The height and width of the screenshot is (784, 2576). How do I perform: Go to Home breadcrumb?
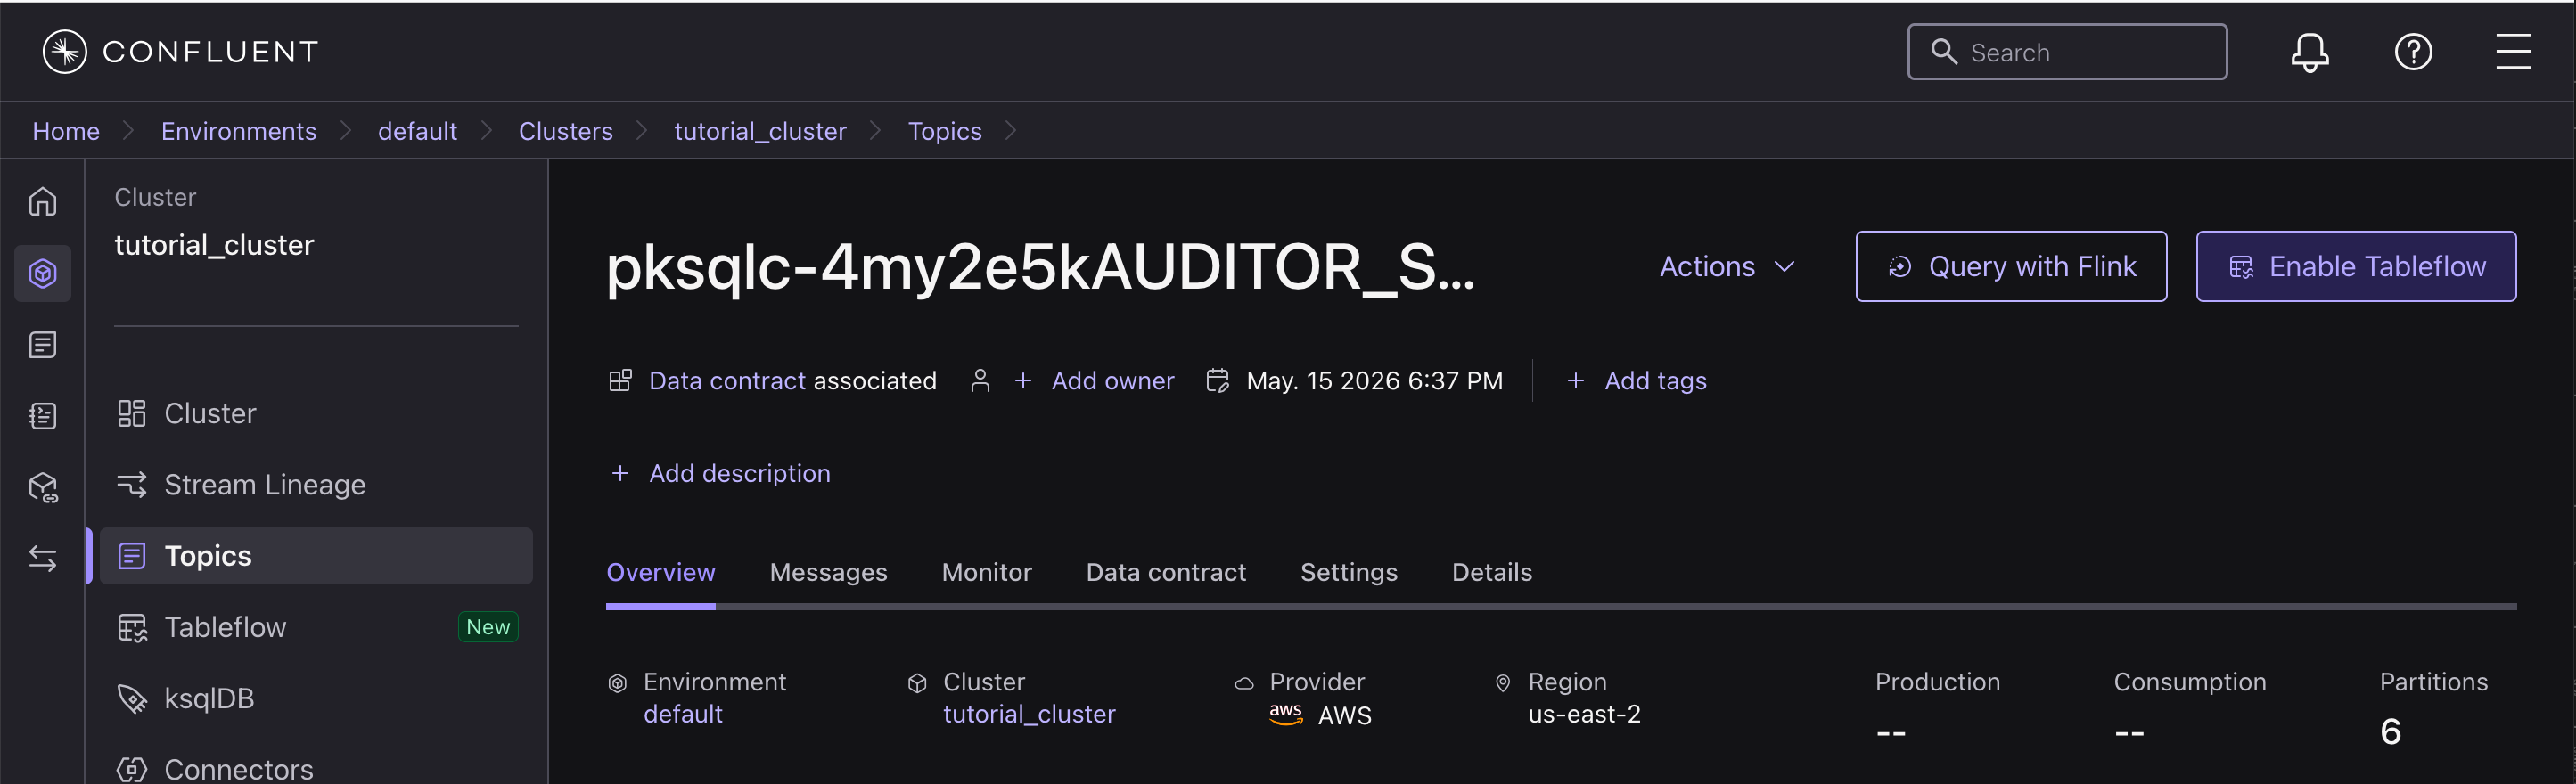point(66,131)
